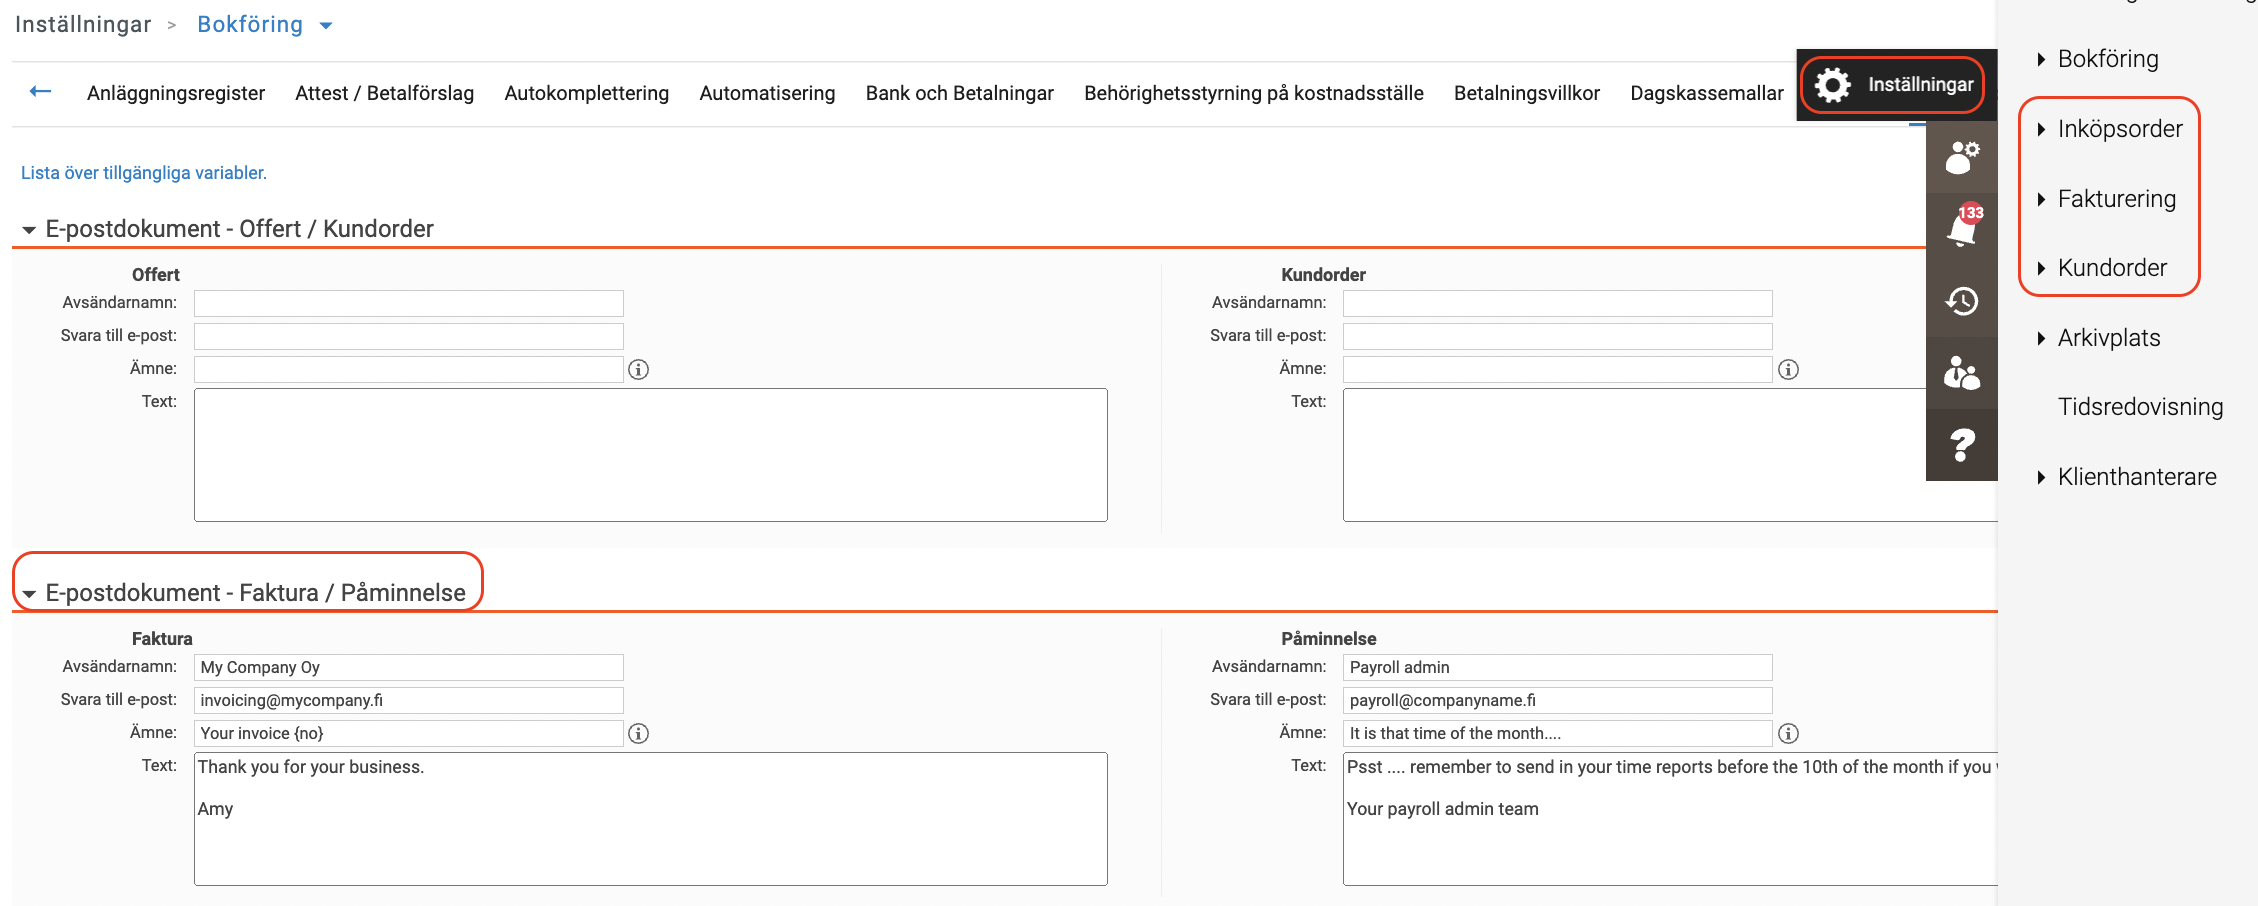Switch to Anläggningsregister tab

176,93
